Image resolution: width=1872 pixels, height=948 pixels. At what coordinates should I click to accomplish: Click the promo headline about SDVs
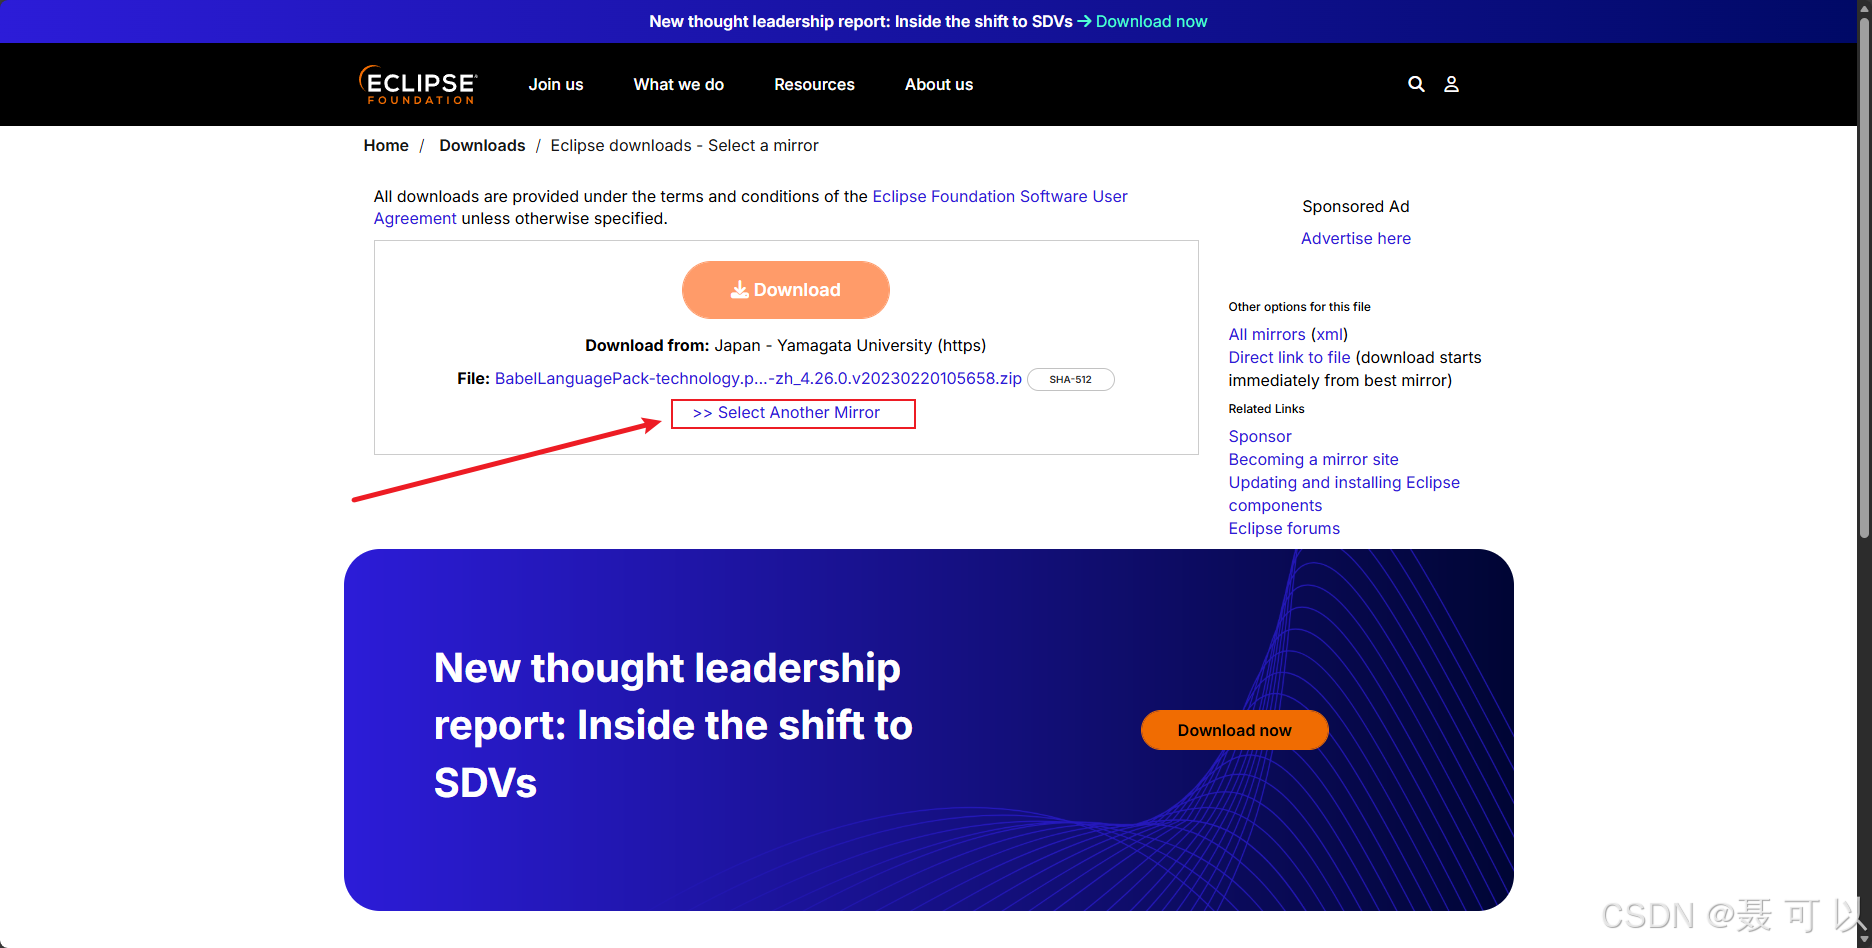pos(673,726)
